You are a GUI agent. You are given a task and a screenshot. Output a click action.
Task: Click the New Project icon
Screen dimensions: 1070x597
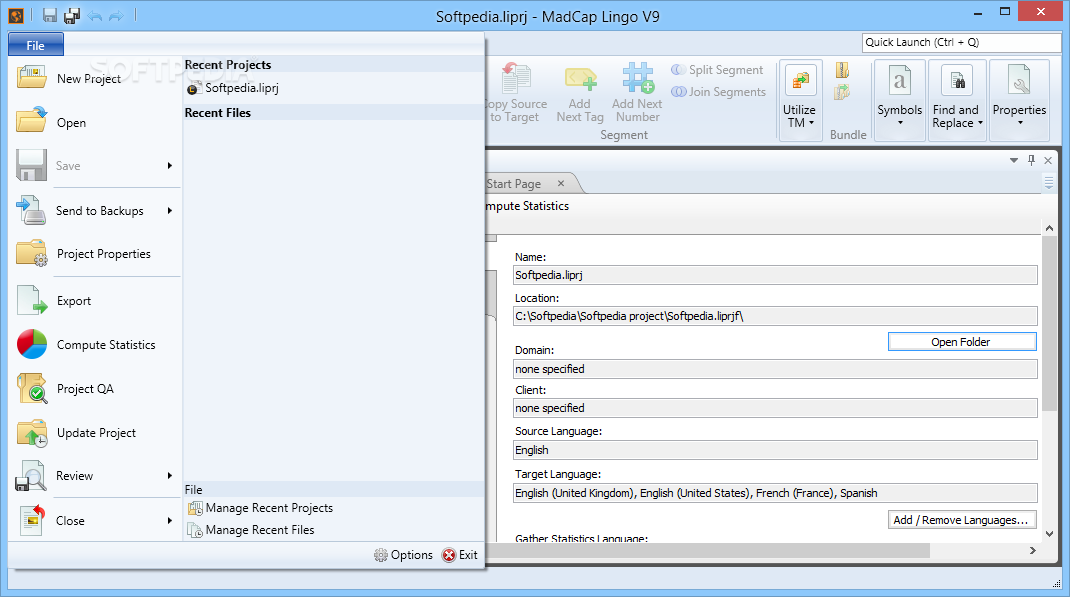click(31, 78)
